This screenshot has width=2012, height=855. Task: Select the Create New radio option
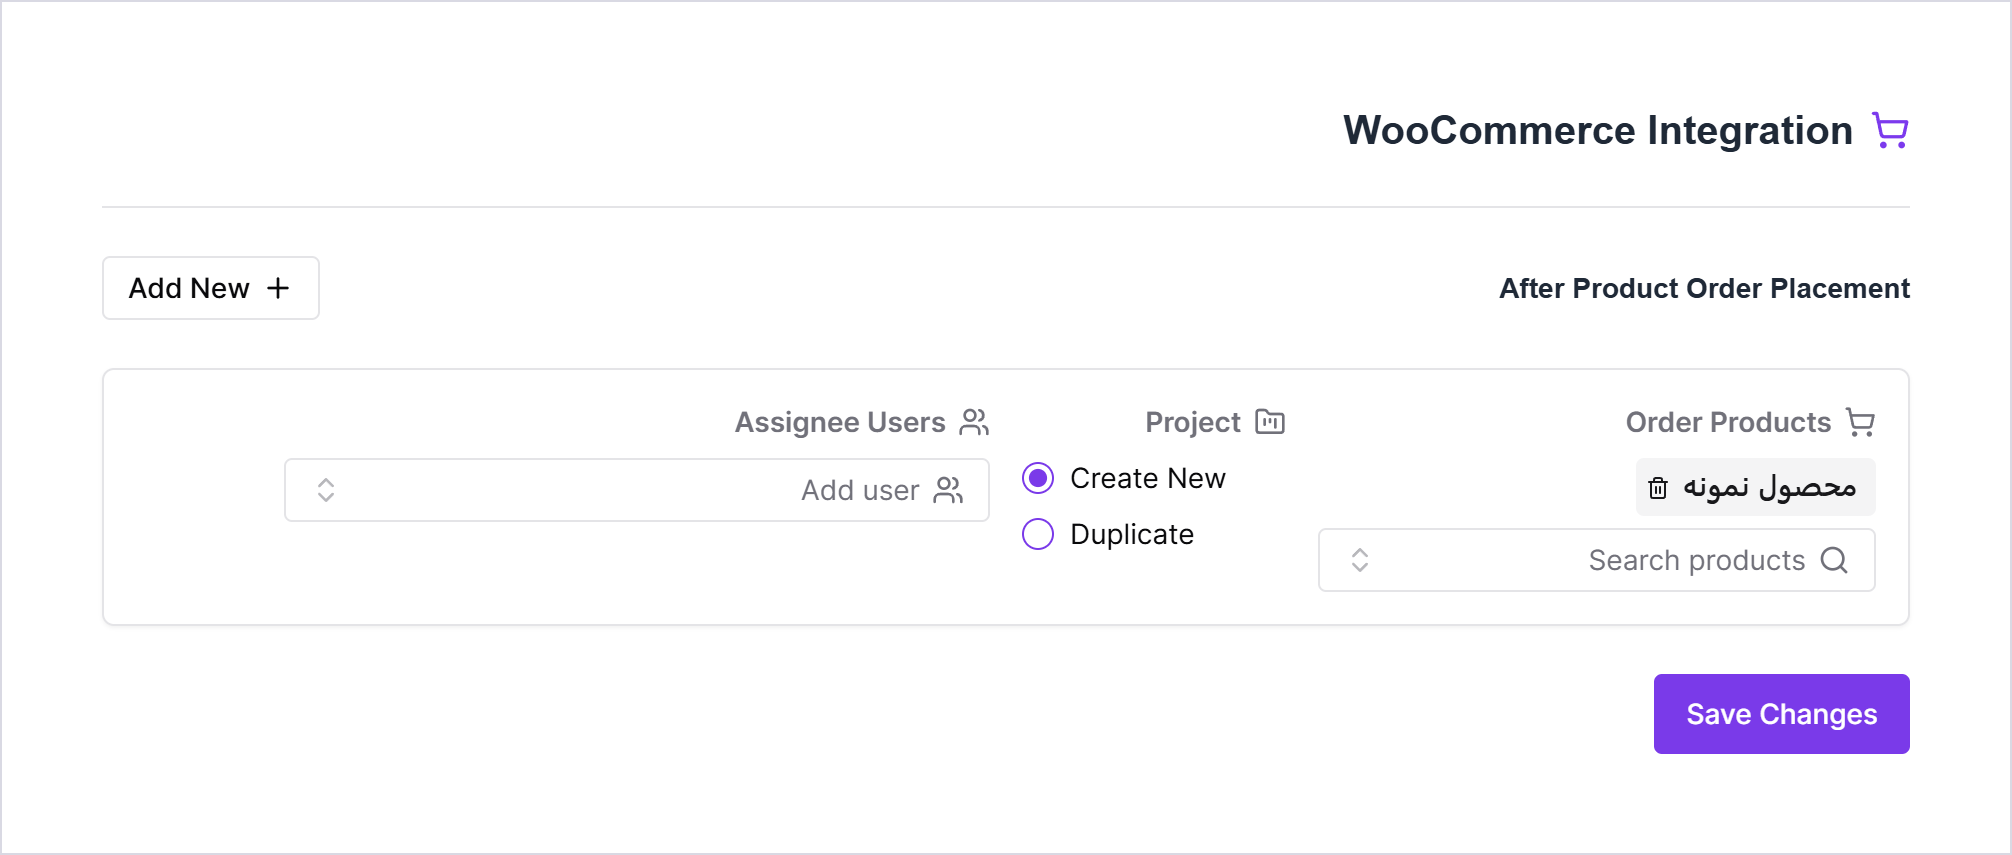1038,478
